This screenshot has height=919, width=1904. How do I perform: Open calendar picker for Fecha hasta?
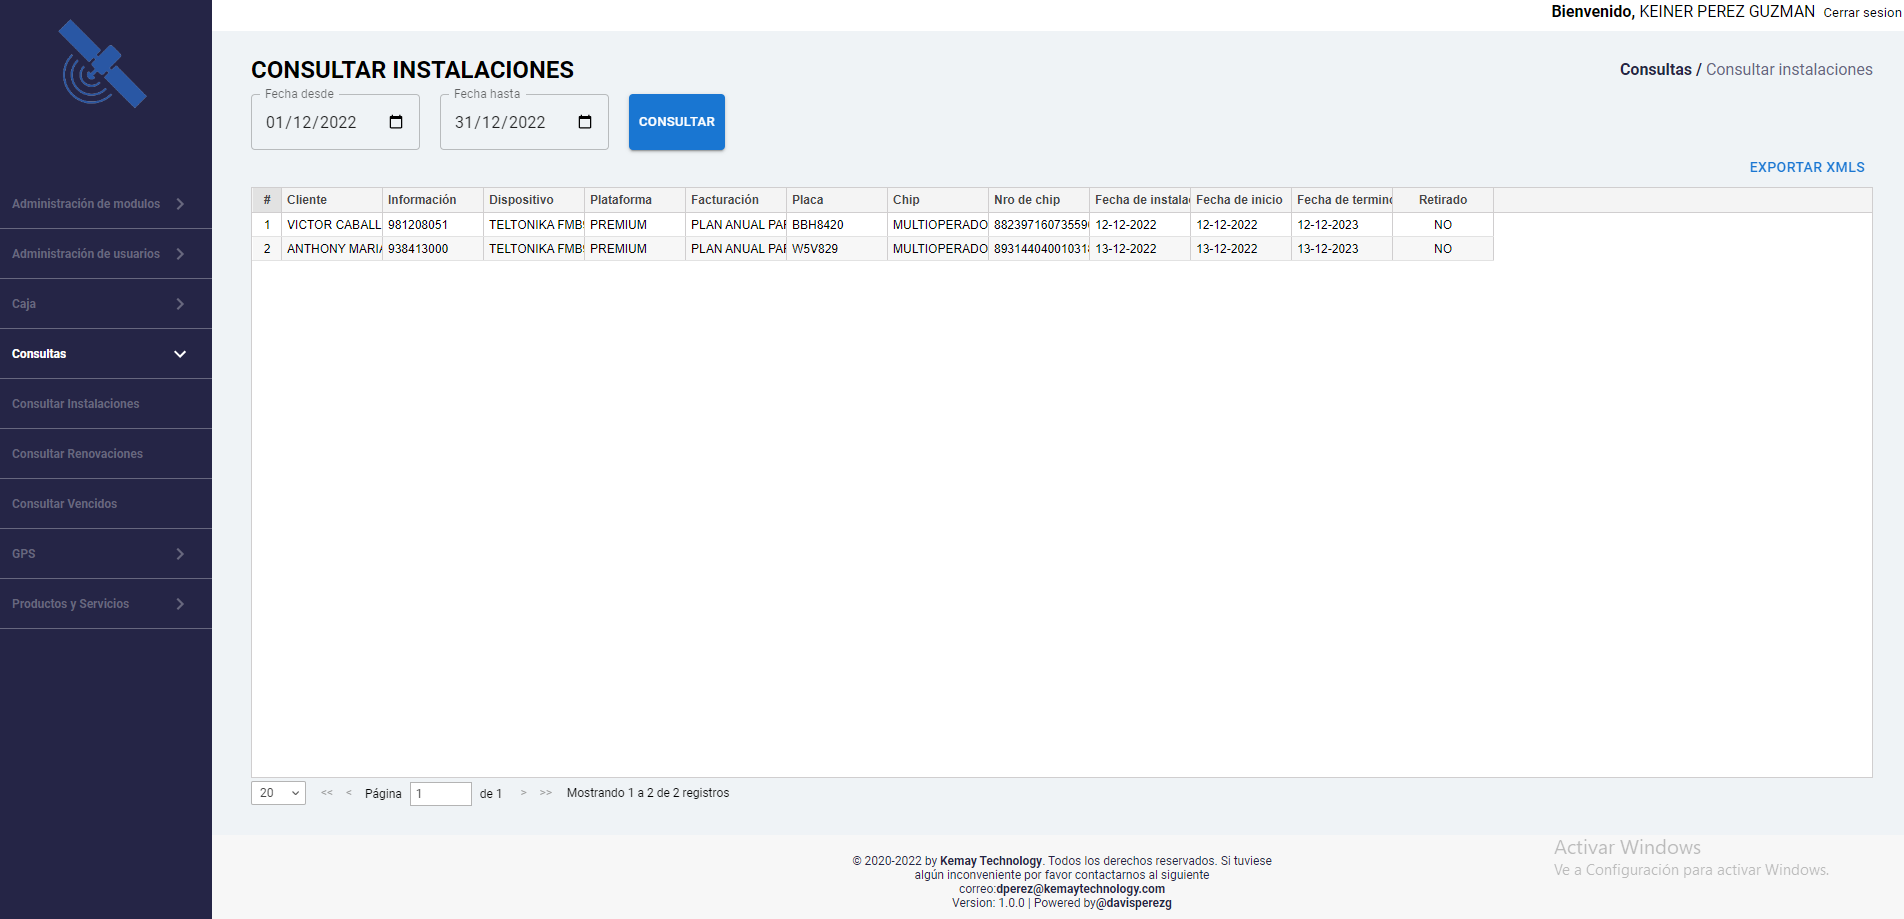coord(585,122)
